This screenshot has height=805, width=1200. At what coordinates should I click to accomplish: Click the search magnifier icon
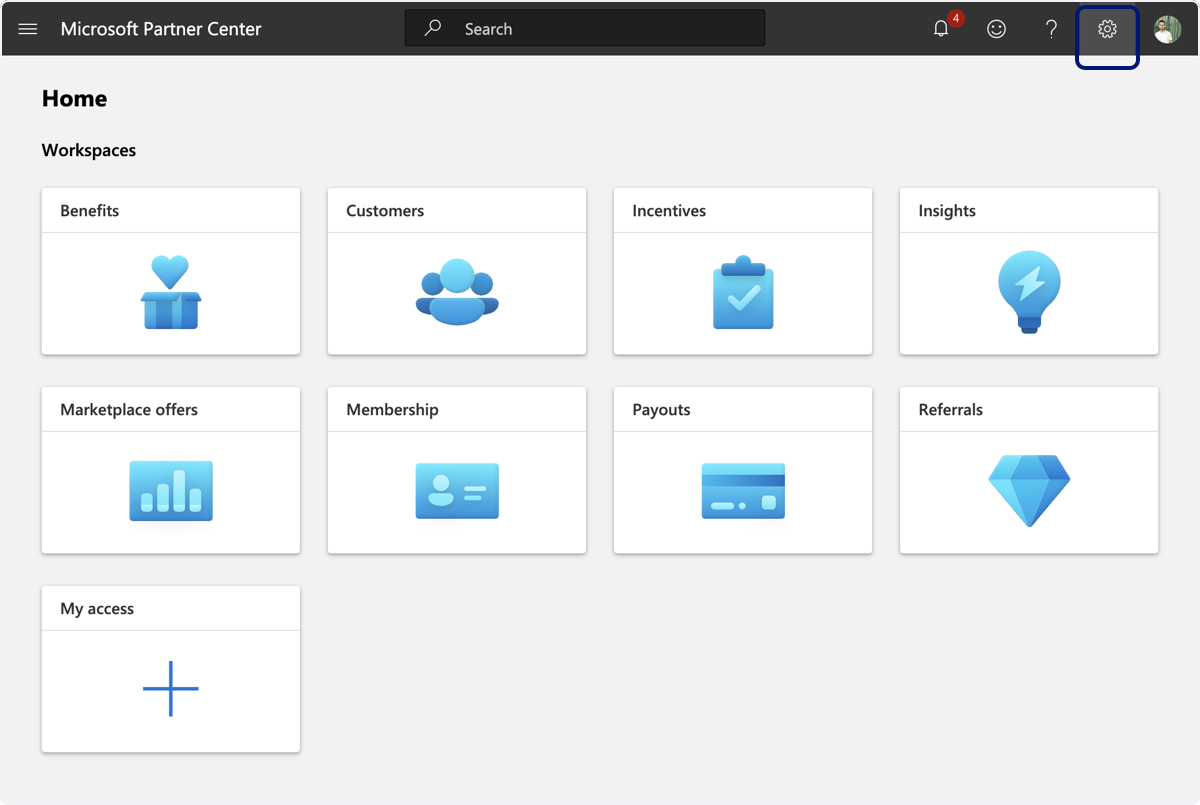click(x=432, y=28)
